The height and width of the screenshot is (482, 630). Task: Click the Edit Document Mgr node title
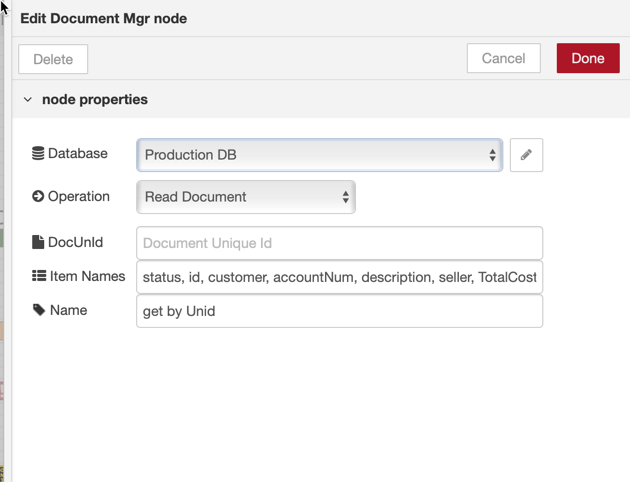[103, 18]
